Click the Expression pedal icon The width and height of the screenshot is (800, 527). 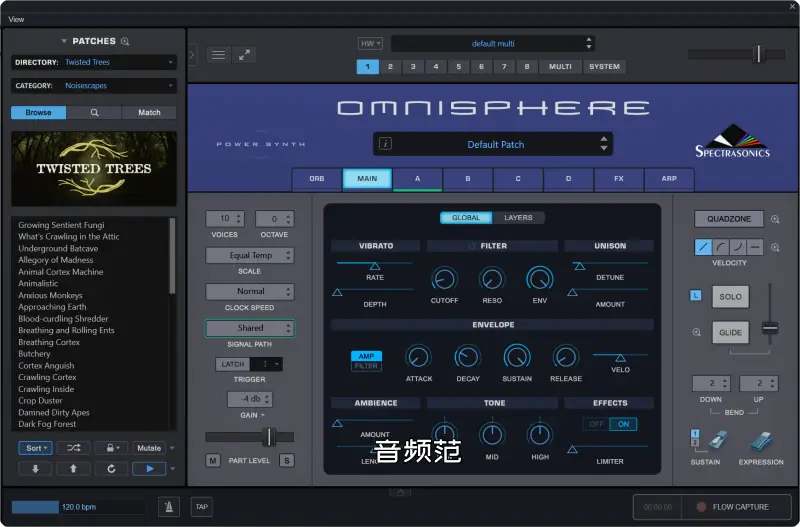[760, 441]
